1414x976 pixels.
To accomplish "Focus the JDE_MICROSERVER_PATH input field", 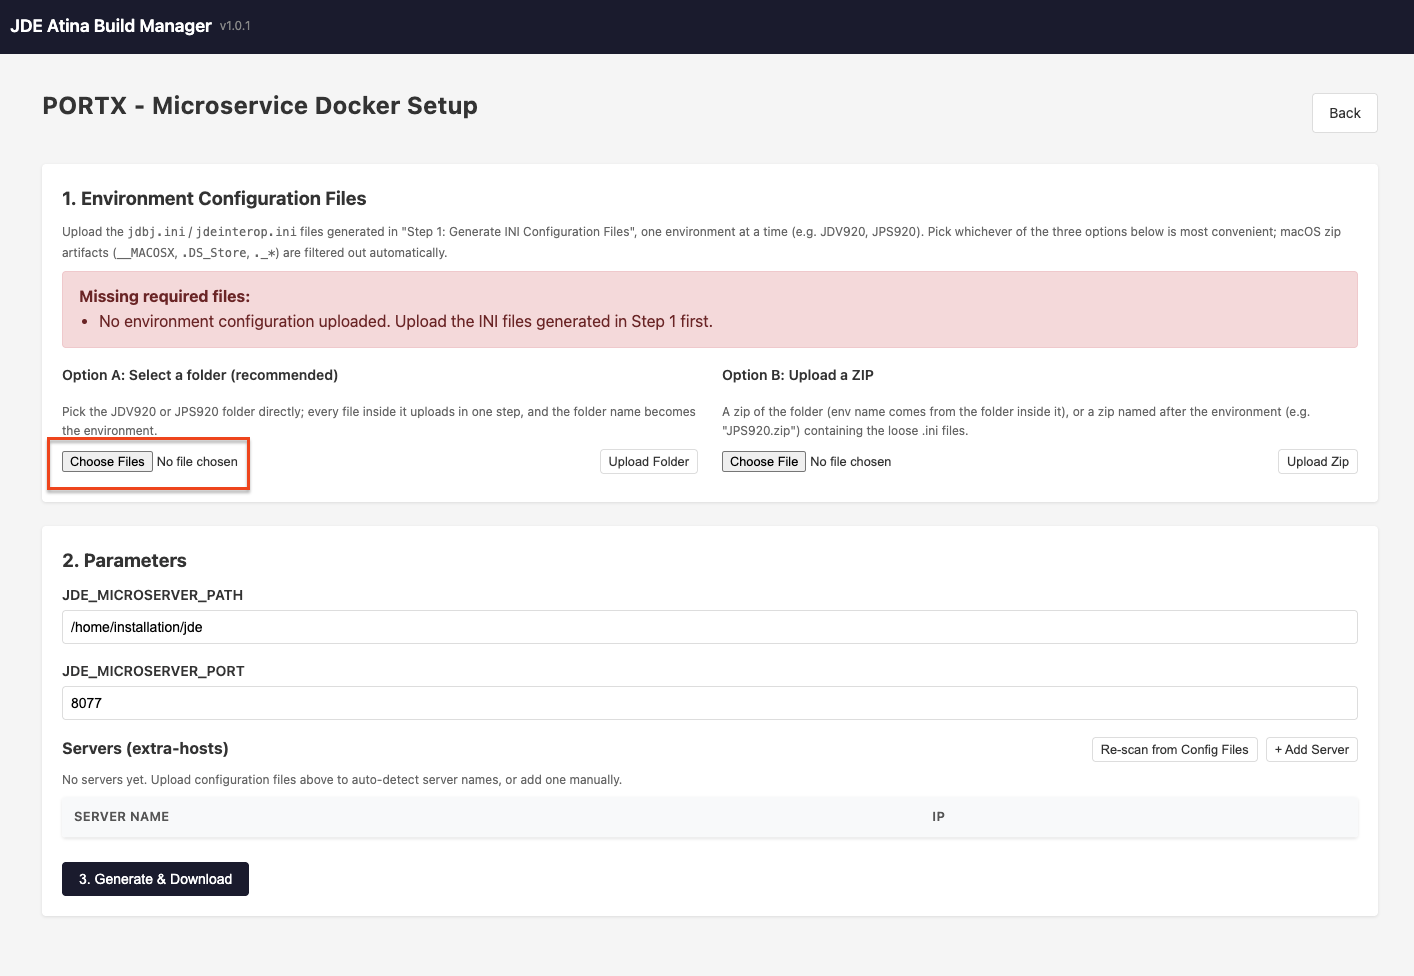I will coord(710,627).
